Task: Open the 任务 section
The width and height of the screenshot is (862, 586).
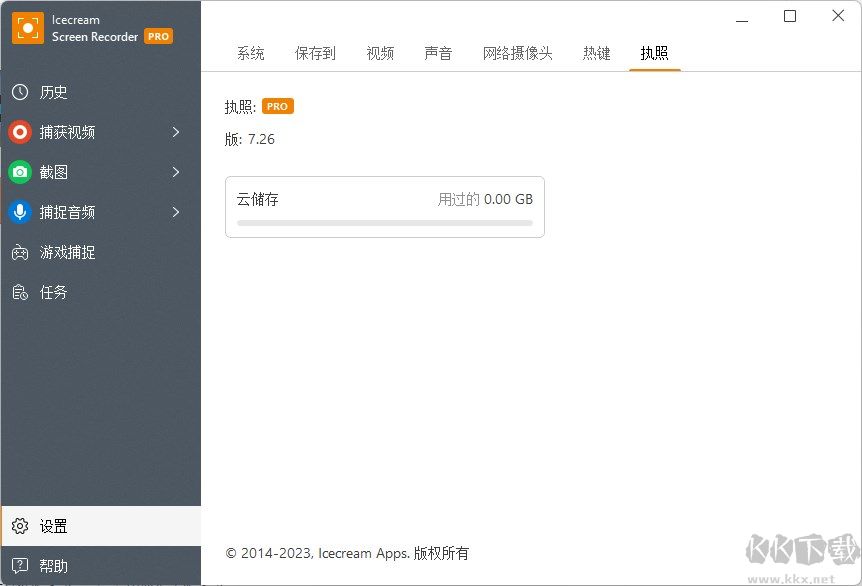Action: click(101, 292)
